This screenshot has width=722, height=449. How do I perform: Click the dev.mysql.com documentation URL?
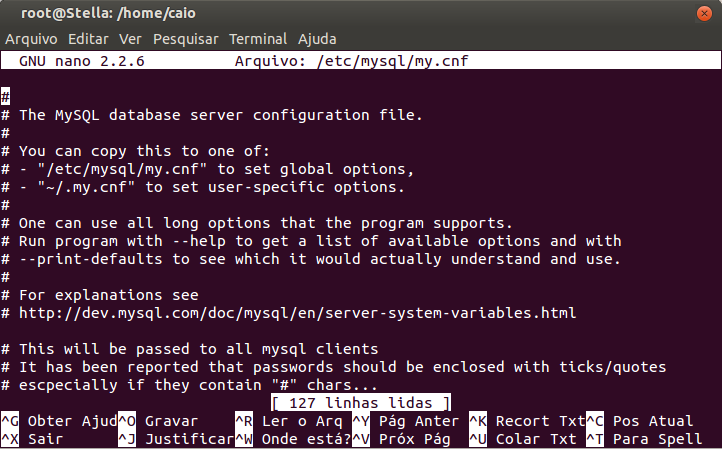pos(297,313)
